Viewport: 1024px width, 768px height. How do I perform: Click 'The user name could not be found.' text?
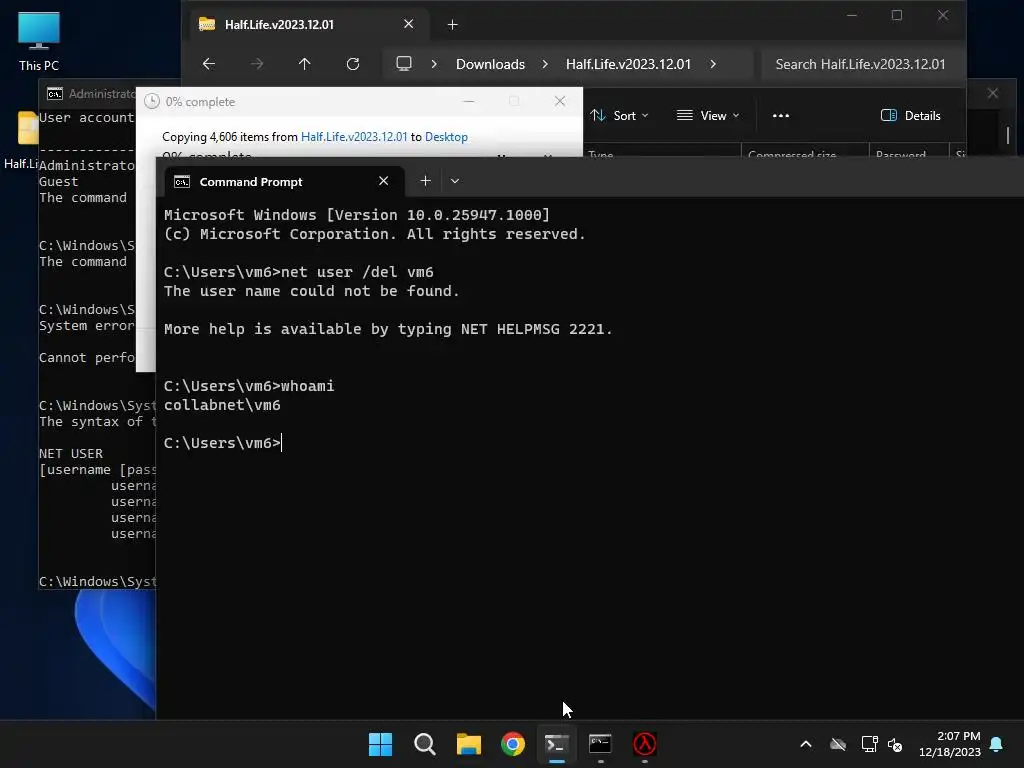coord(312,291)
